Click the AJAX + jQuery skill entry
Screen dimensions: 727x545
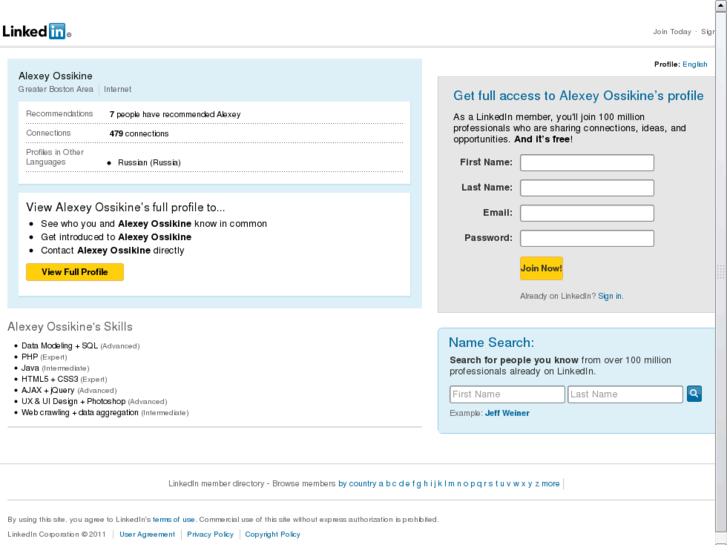(x=69, y=390)
